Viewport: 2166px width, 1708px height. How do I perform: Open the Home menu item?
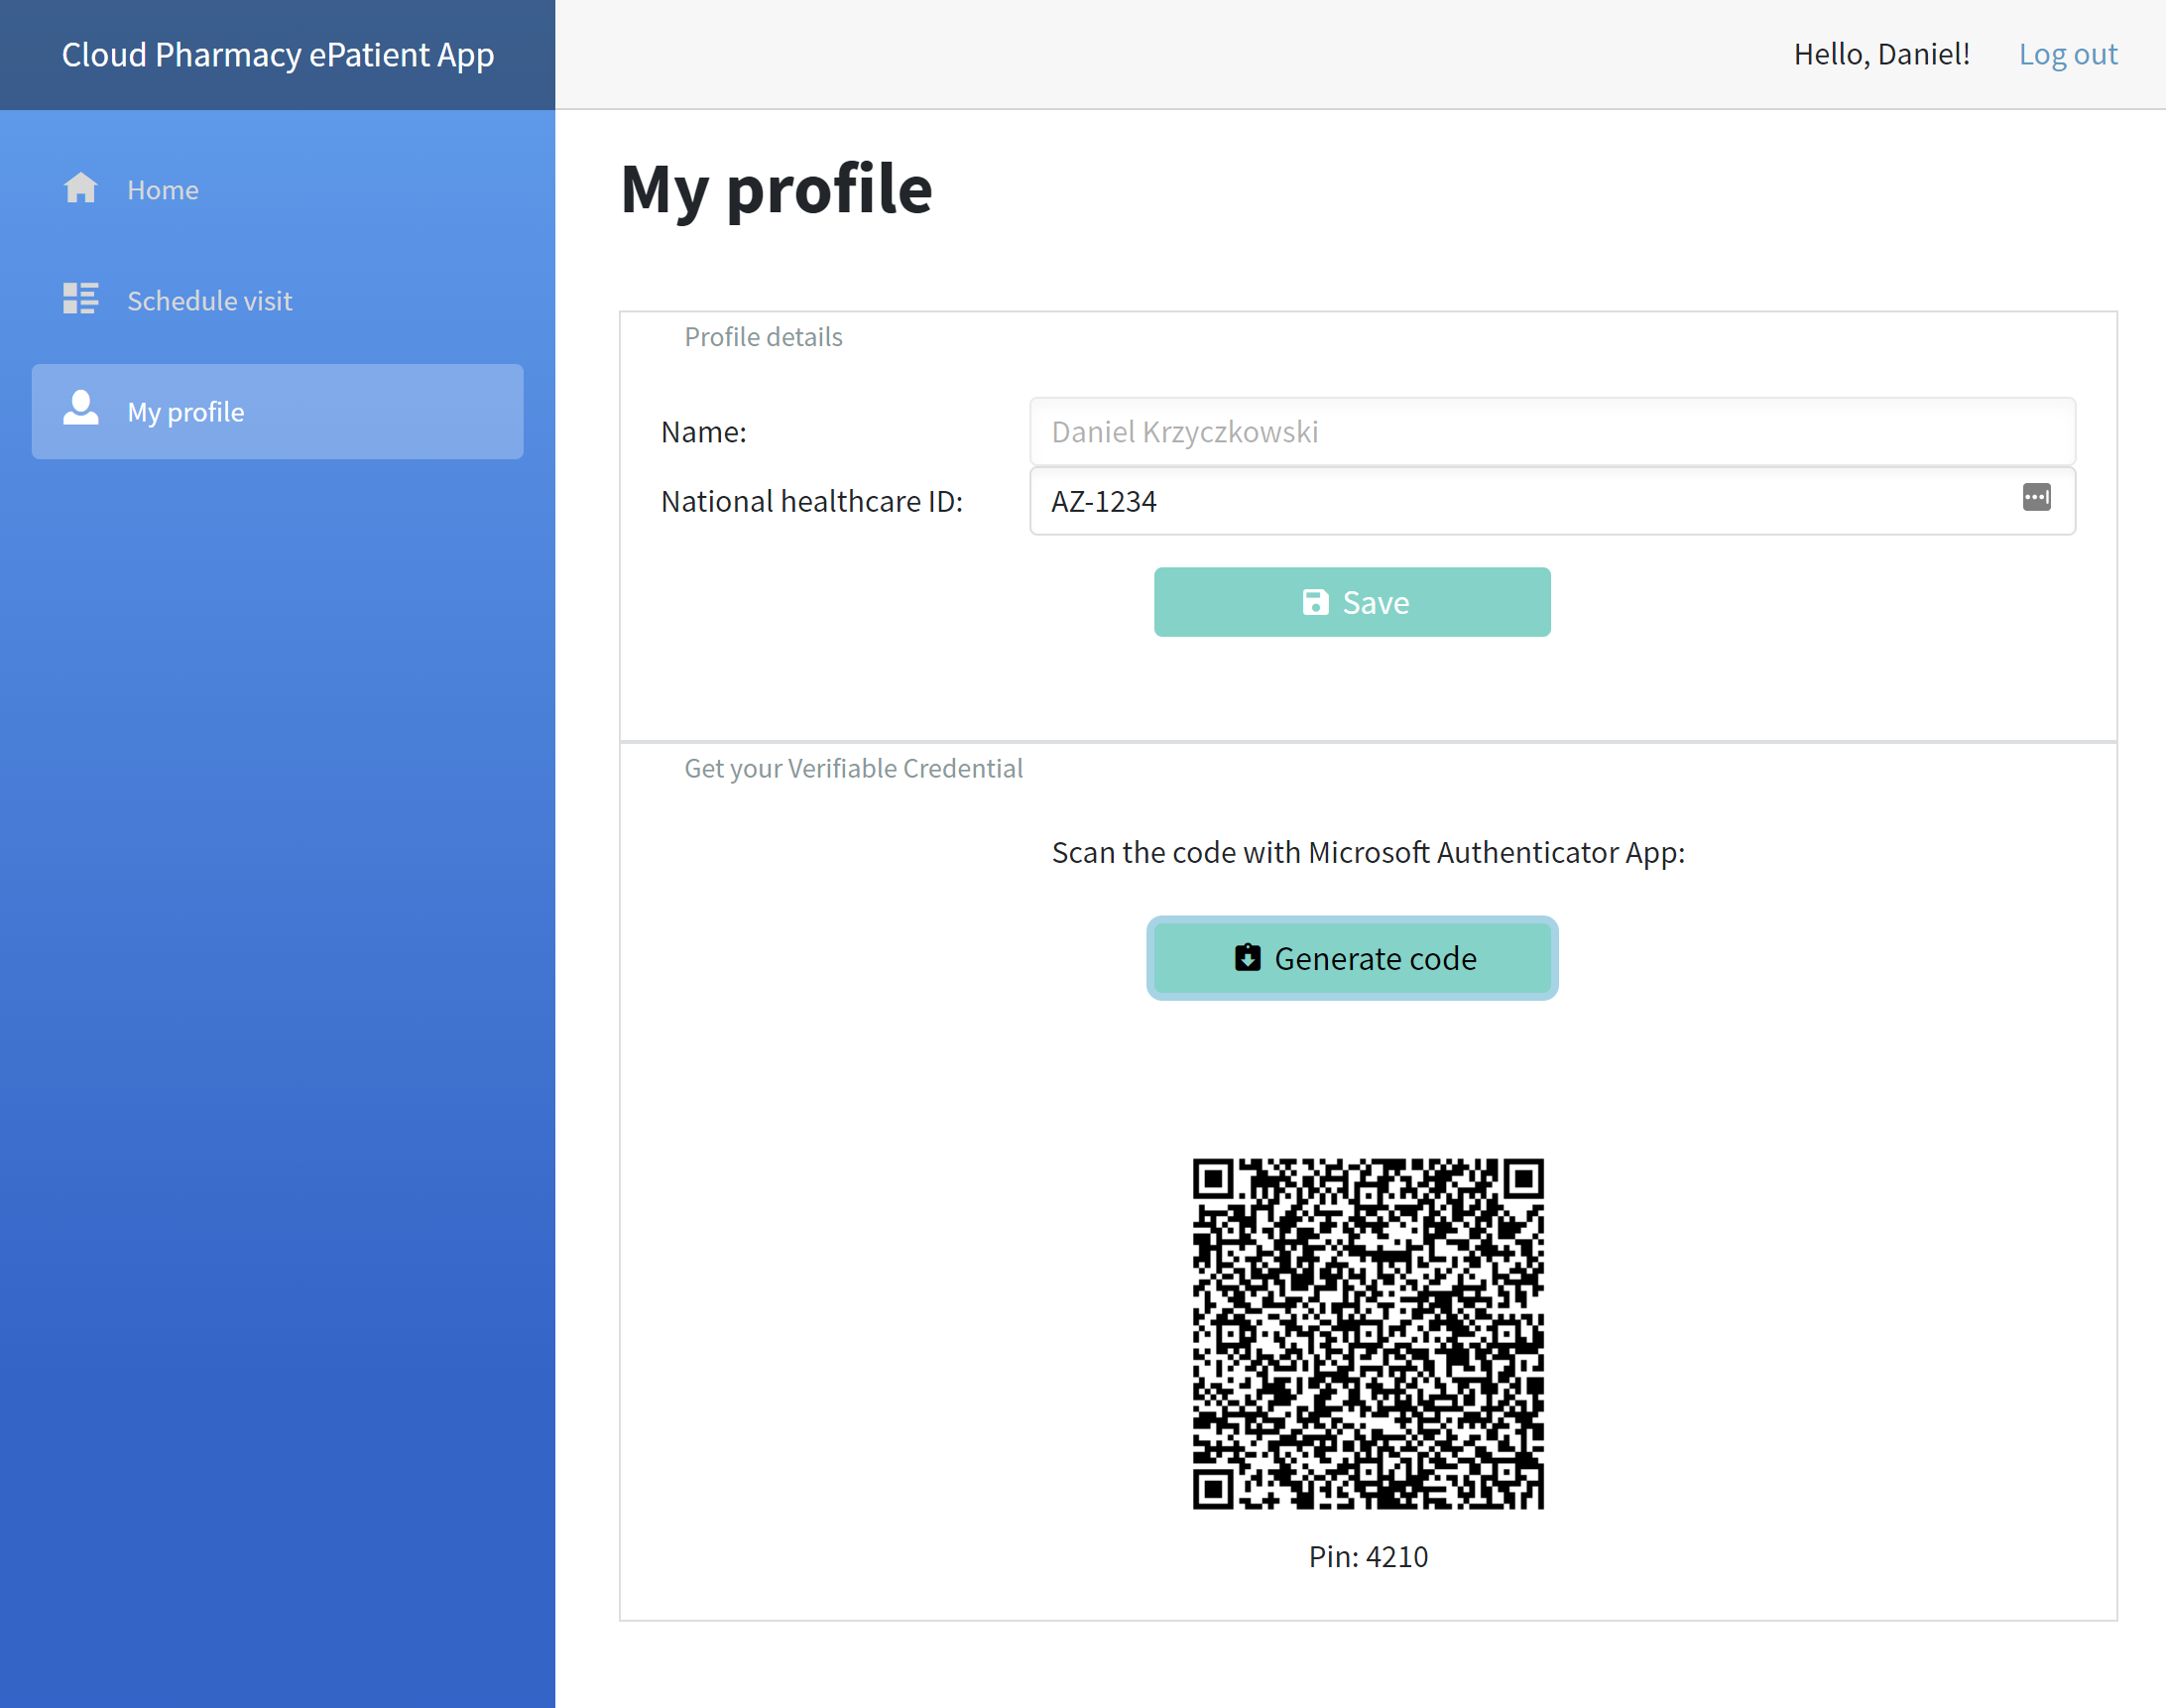point(163,190)
